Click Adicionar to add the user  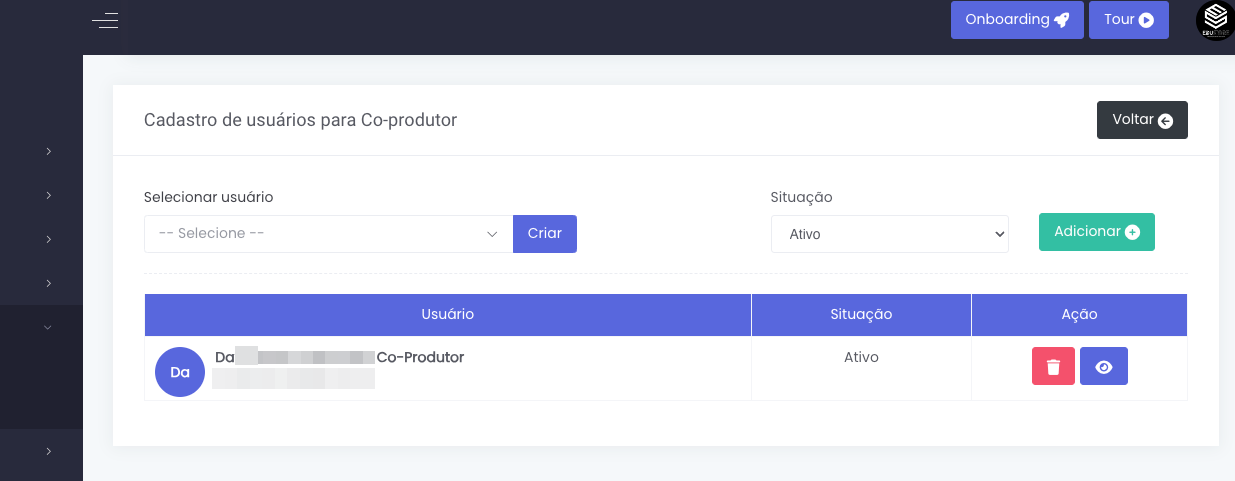coord(1096,232)
